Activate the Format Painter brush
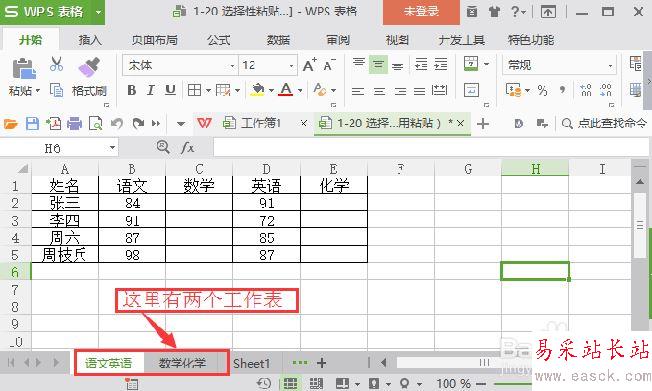652x391 pixels. (x=89, y=67)
